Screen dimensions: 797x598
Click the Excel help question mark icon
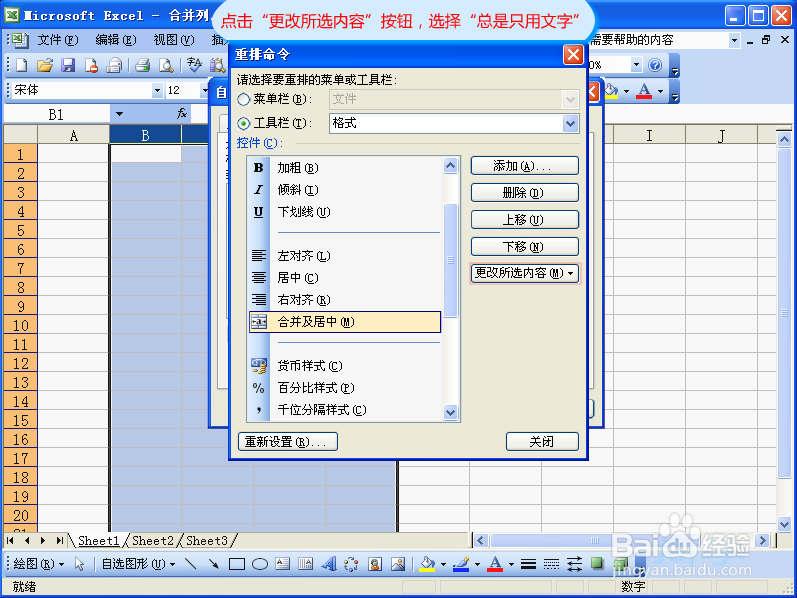click(x=655, y=65)
